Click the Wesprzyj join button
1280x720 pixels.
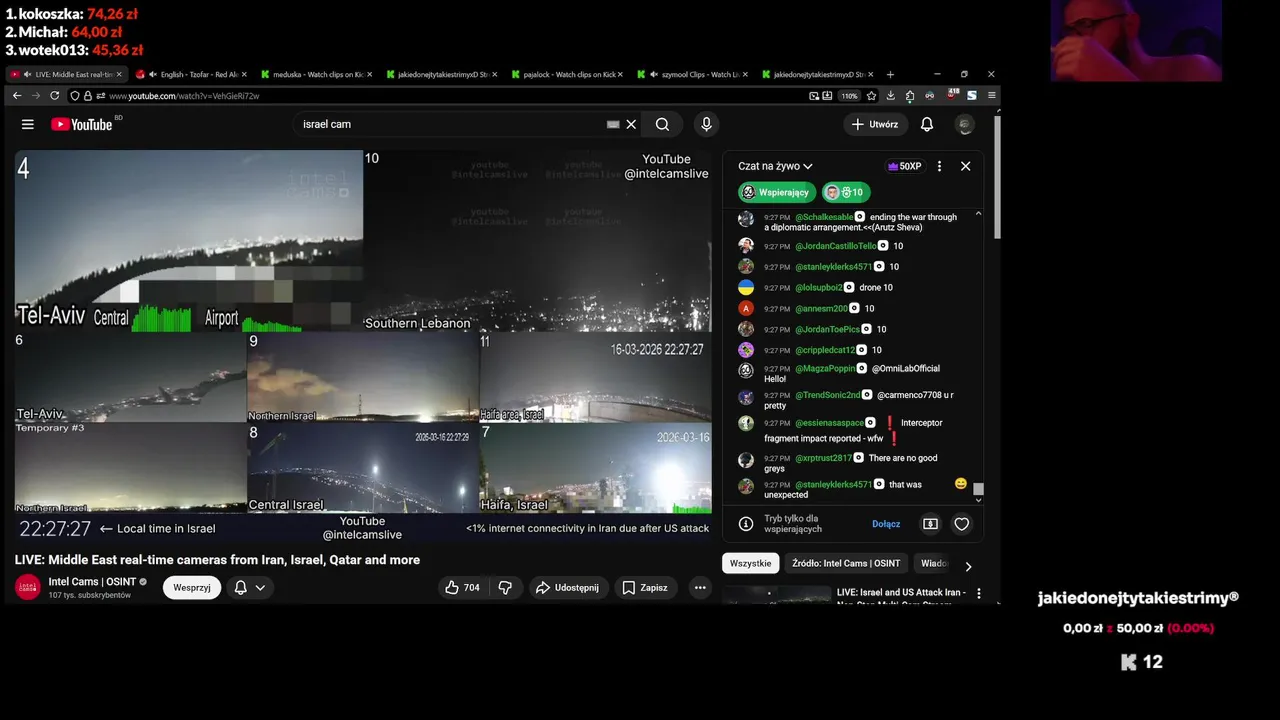pos(192,588)
